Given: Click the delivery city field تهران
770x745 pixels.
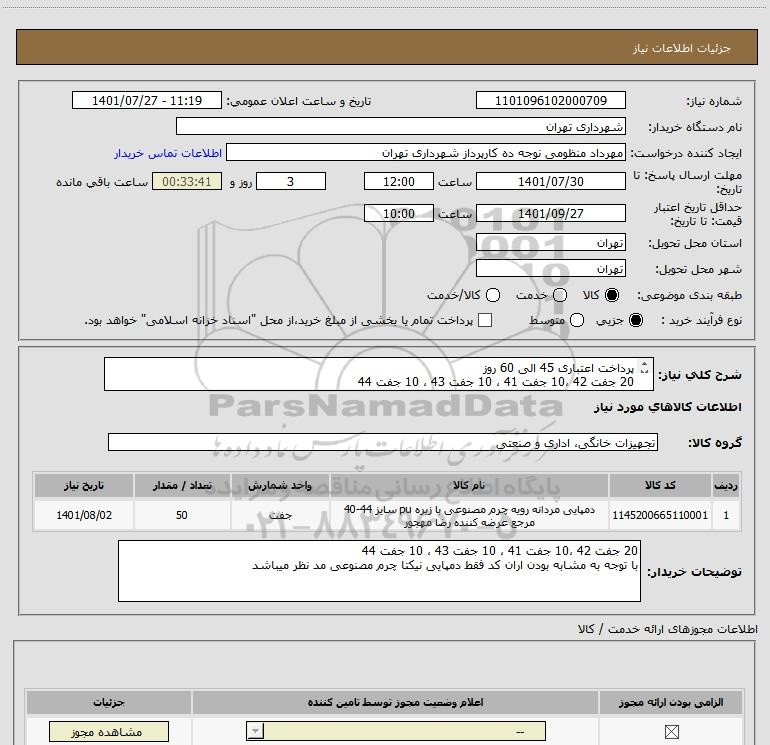Looking at the screenshot, I should pyautogui.click(x=550, y=269).
